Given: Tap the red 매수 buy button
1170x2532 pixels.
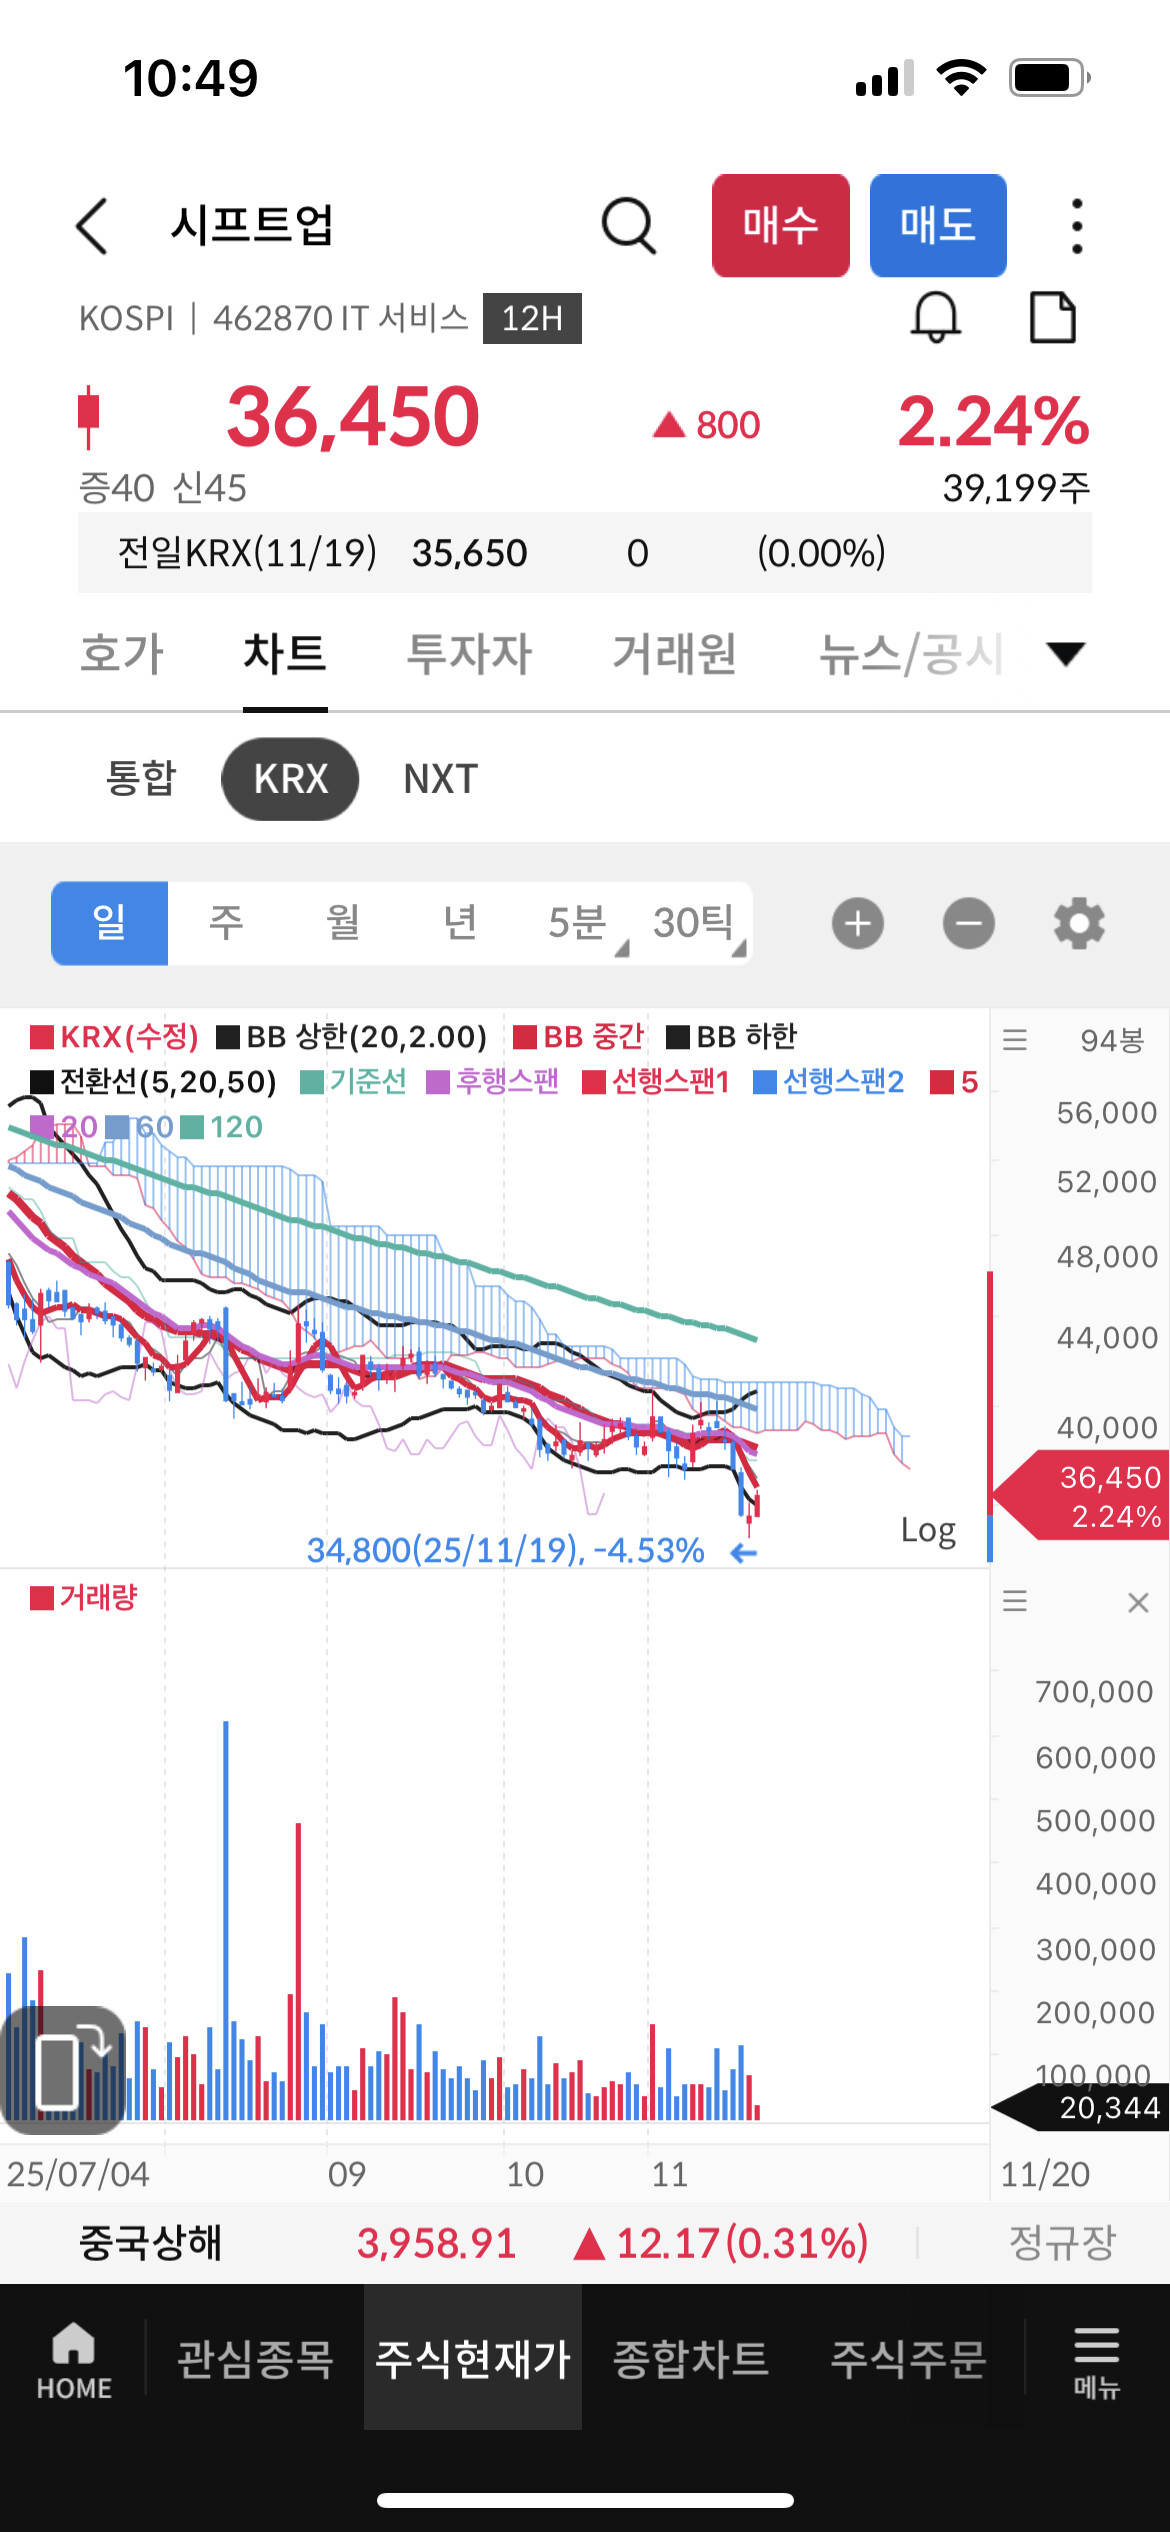Looking at the screenshot, I should point(781,226).
